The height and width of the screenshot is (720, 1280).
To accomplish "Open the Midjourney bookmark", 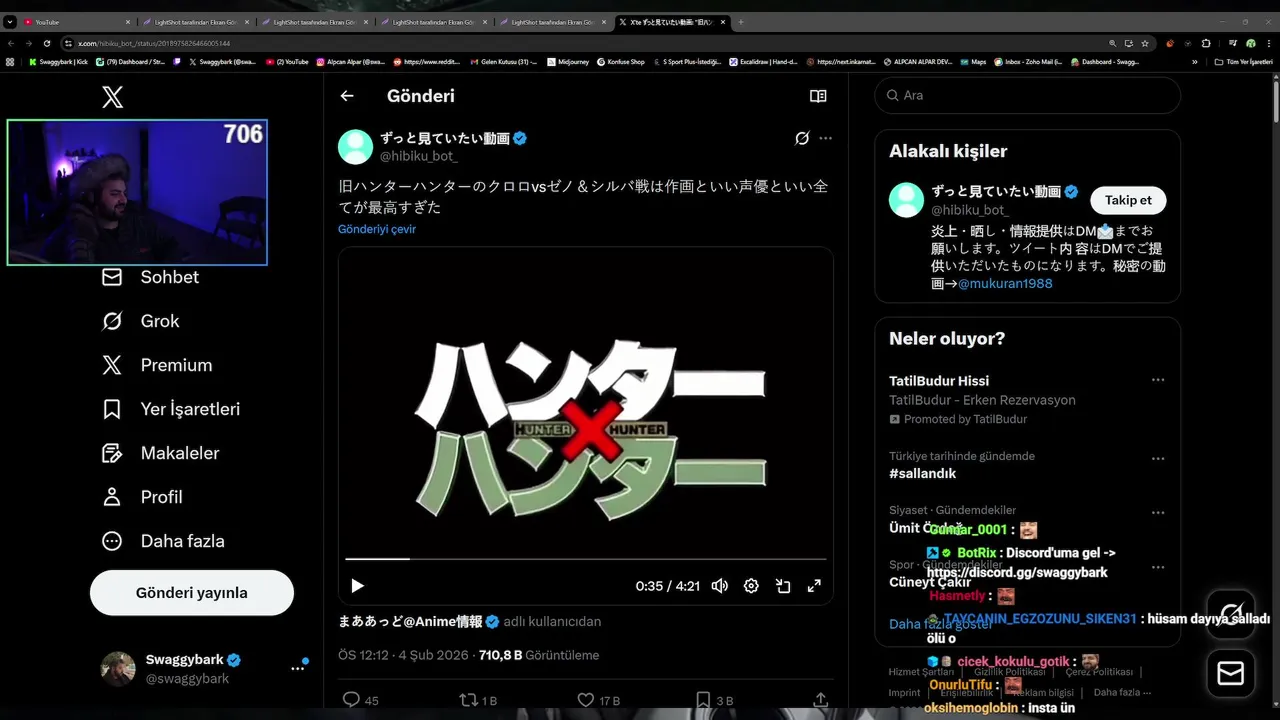I will coord(567,62).
